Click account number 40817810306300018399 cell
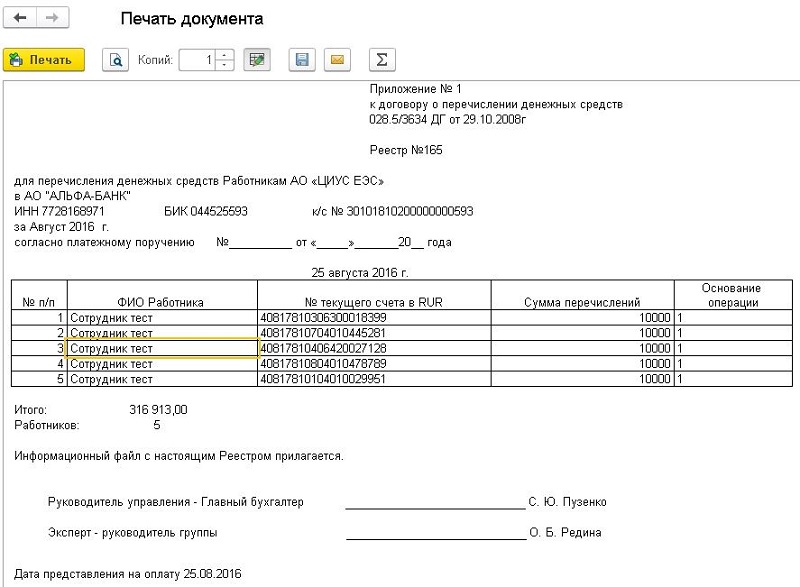 pyautogui.click(x=322, y=317)
